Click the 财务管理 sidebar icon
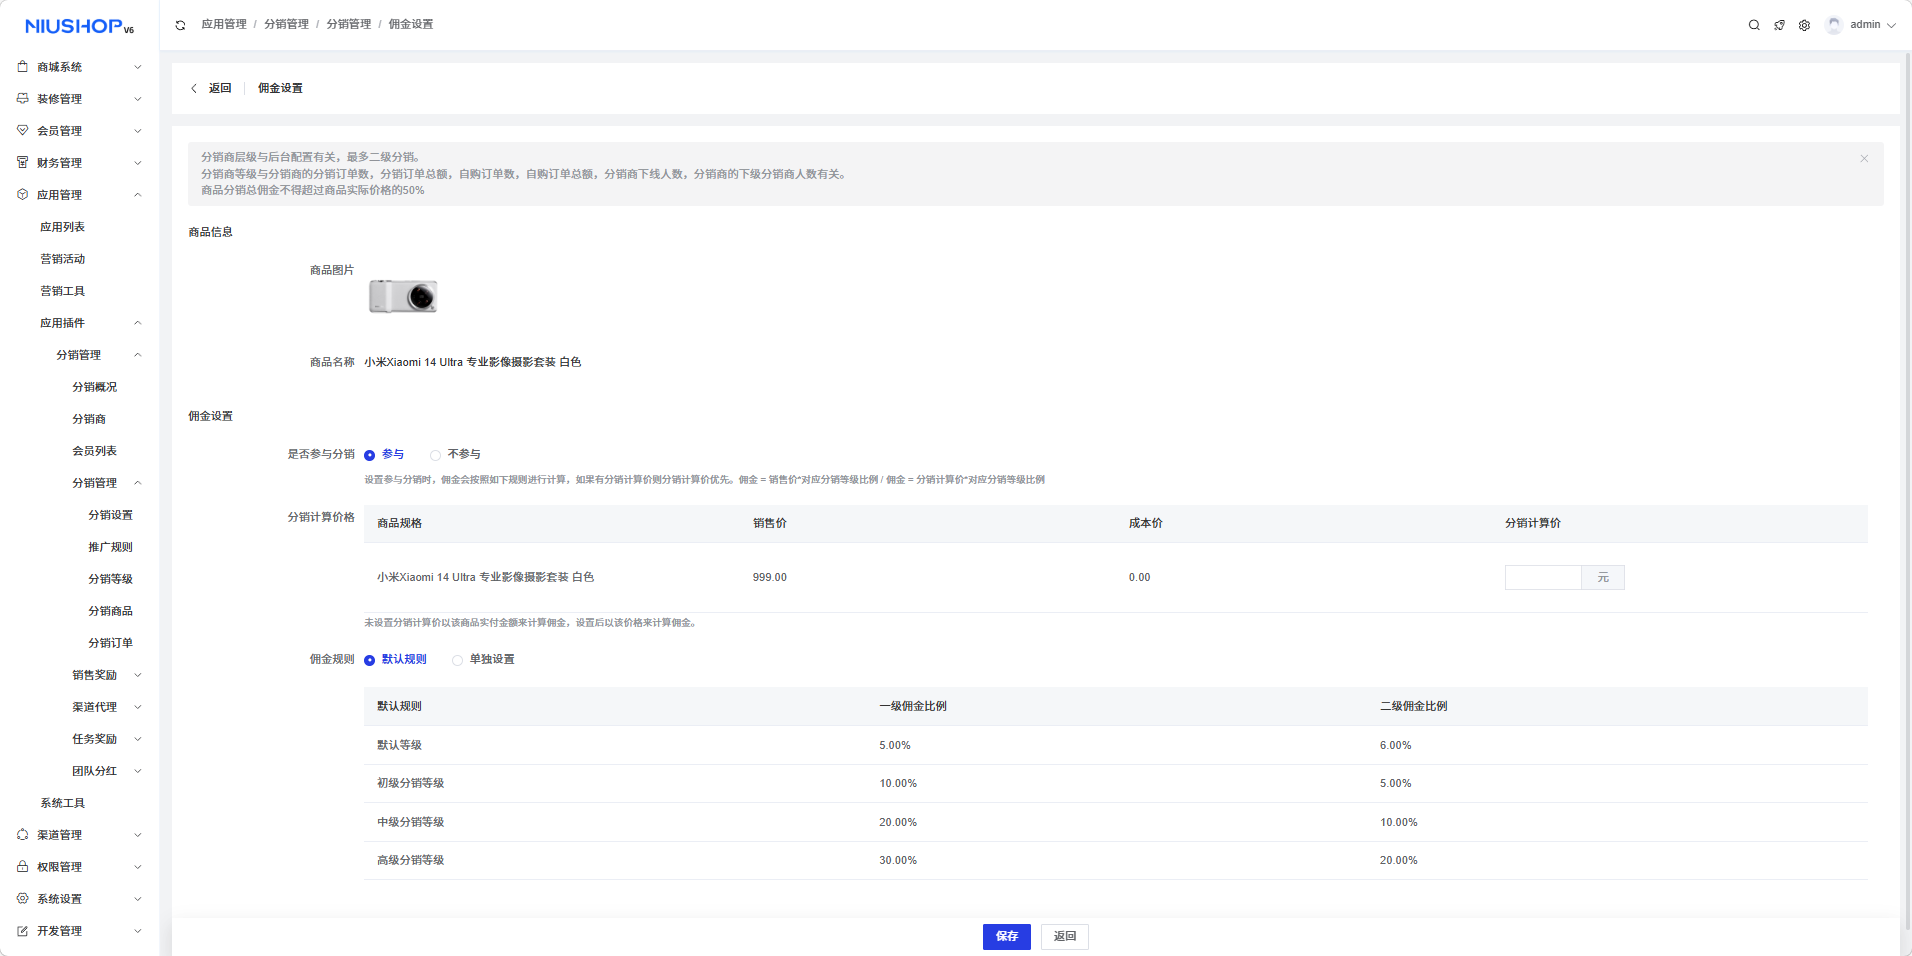 pyautogui.click(x=22, y=163)
